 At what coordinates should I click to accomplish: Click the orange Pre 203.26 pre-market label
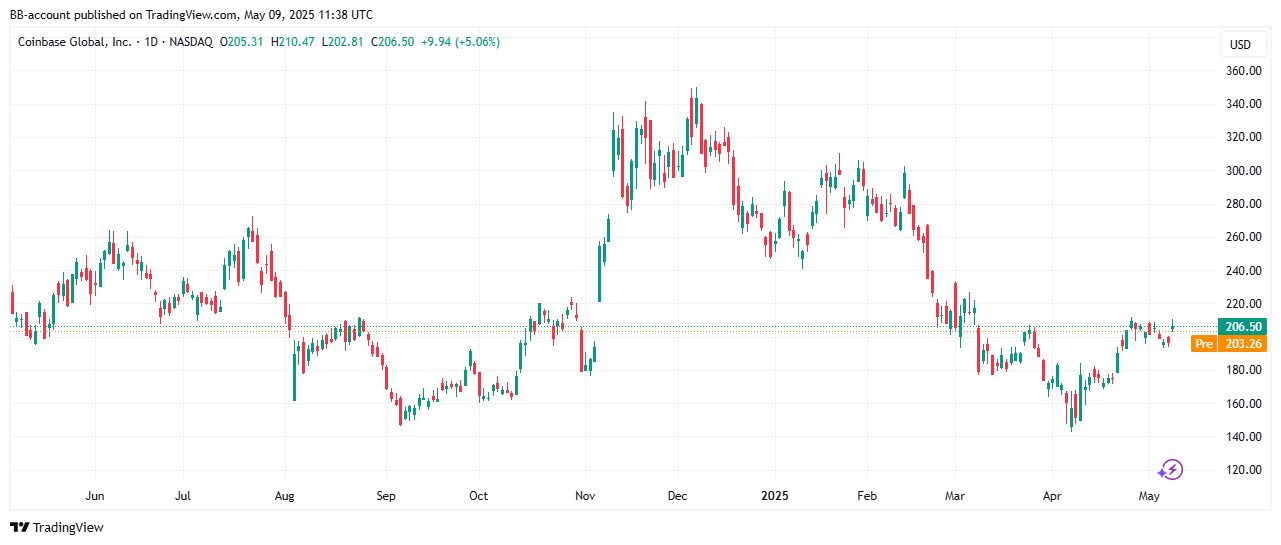(1229, 344)
